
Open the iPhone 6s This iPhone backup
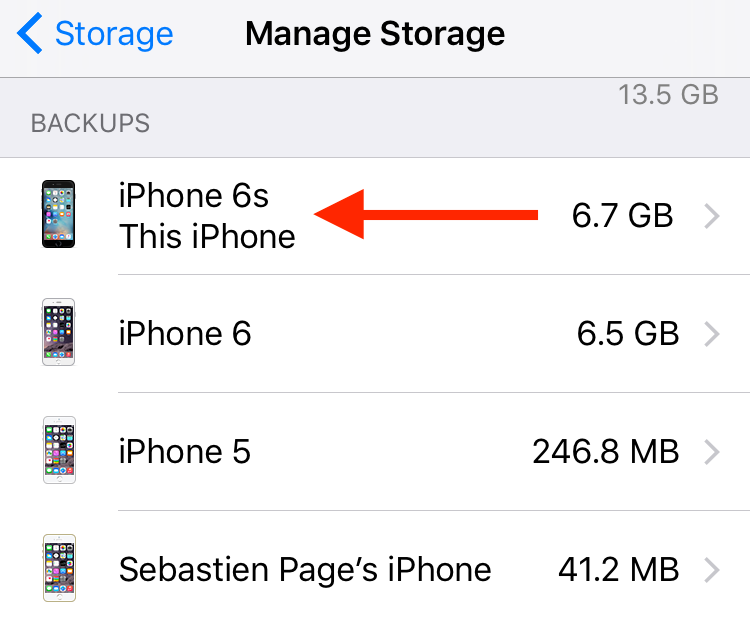click(375, 216)
